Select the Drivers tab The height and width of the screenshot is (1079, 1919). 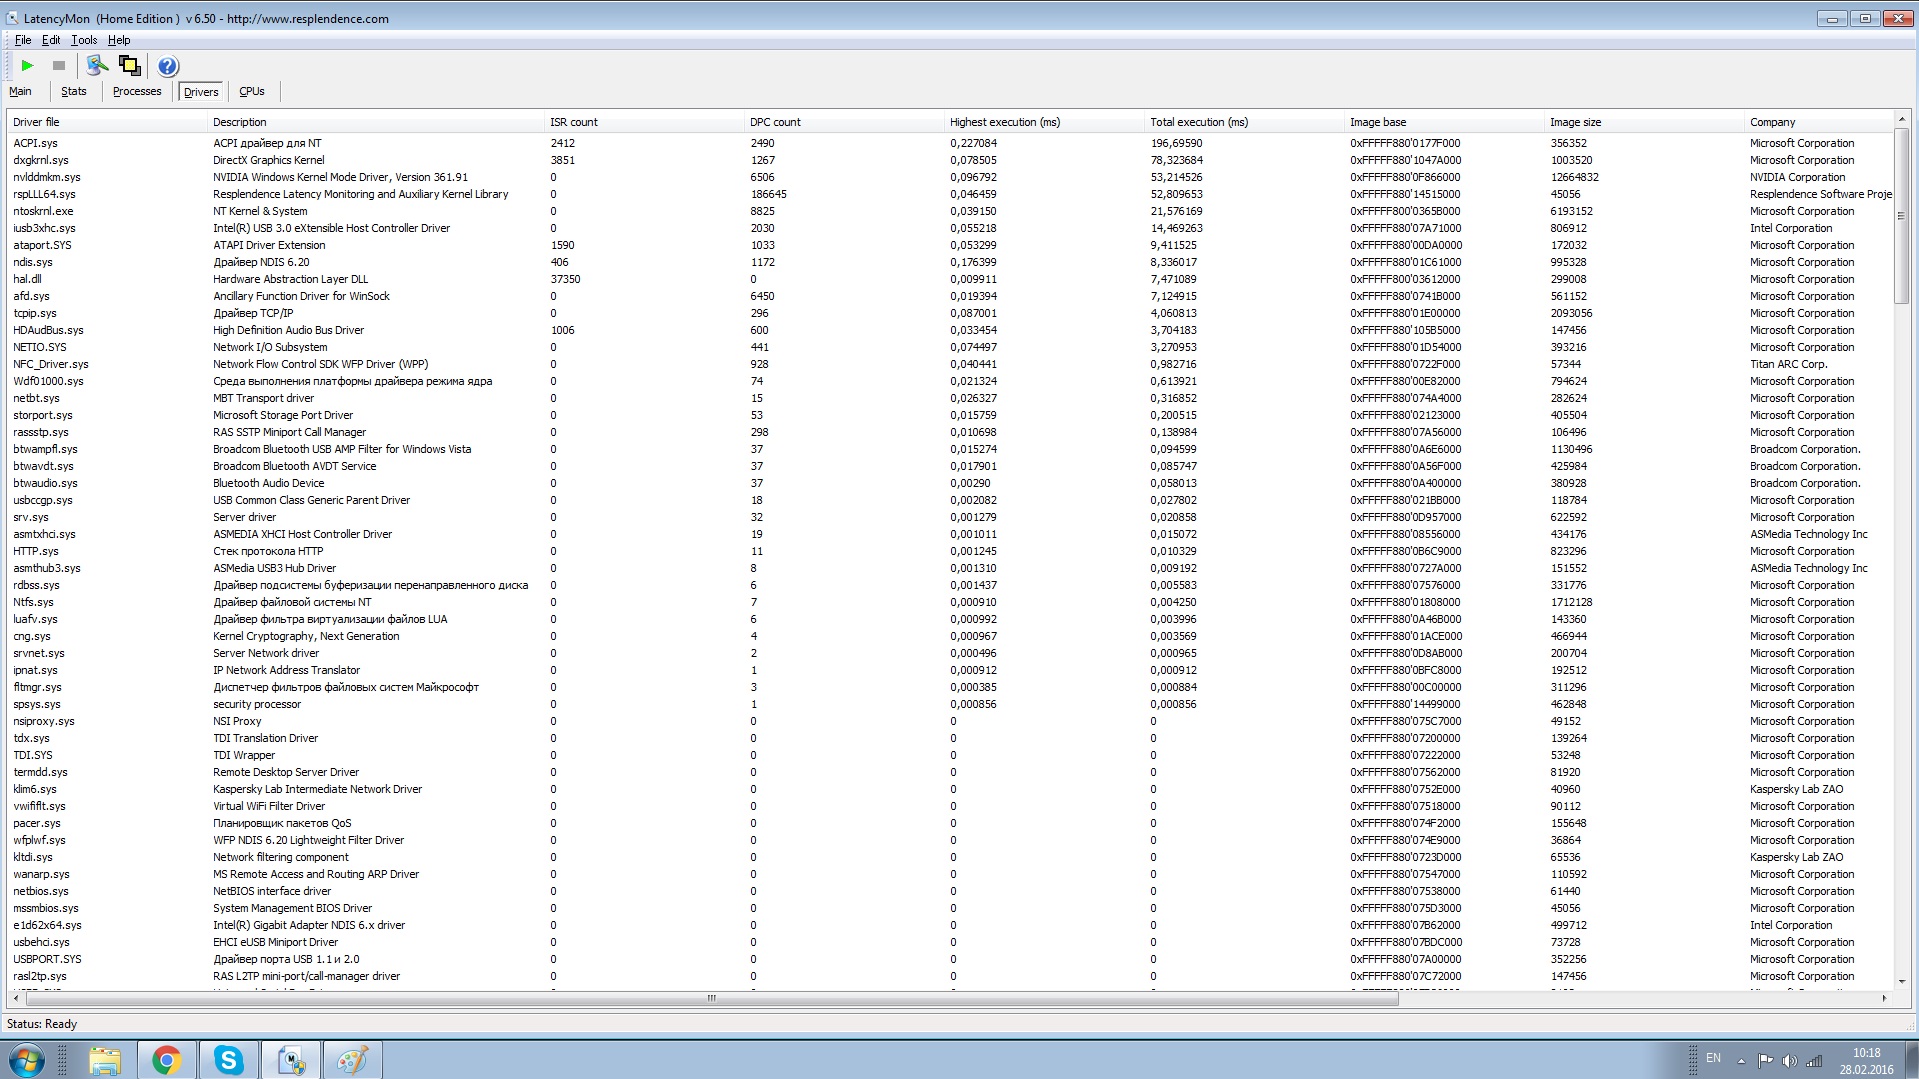pos(201,92)
